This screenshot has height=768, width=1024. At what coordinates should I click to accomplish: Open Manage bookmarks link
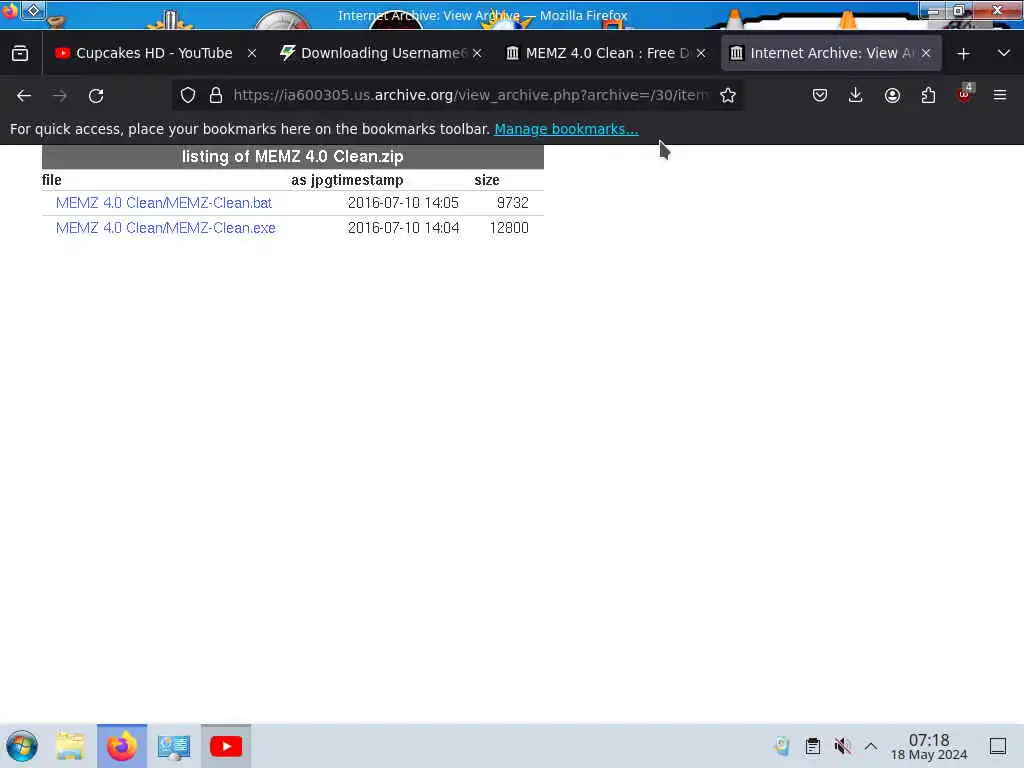tap(566, 129)
